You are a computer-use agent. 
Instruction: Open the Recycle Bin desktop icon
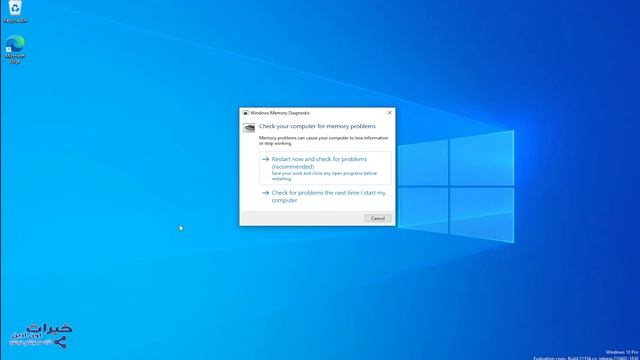point(15,11)
